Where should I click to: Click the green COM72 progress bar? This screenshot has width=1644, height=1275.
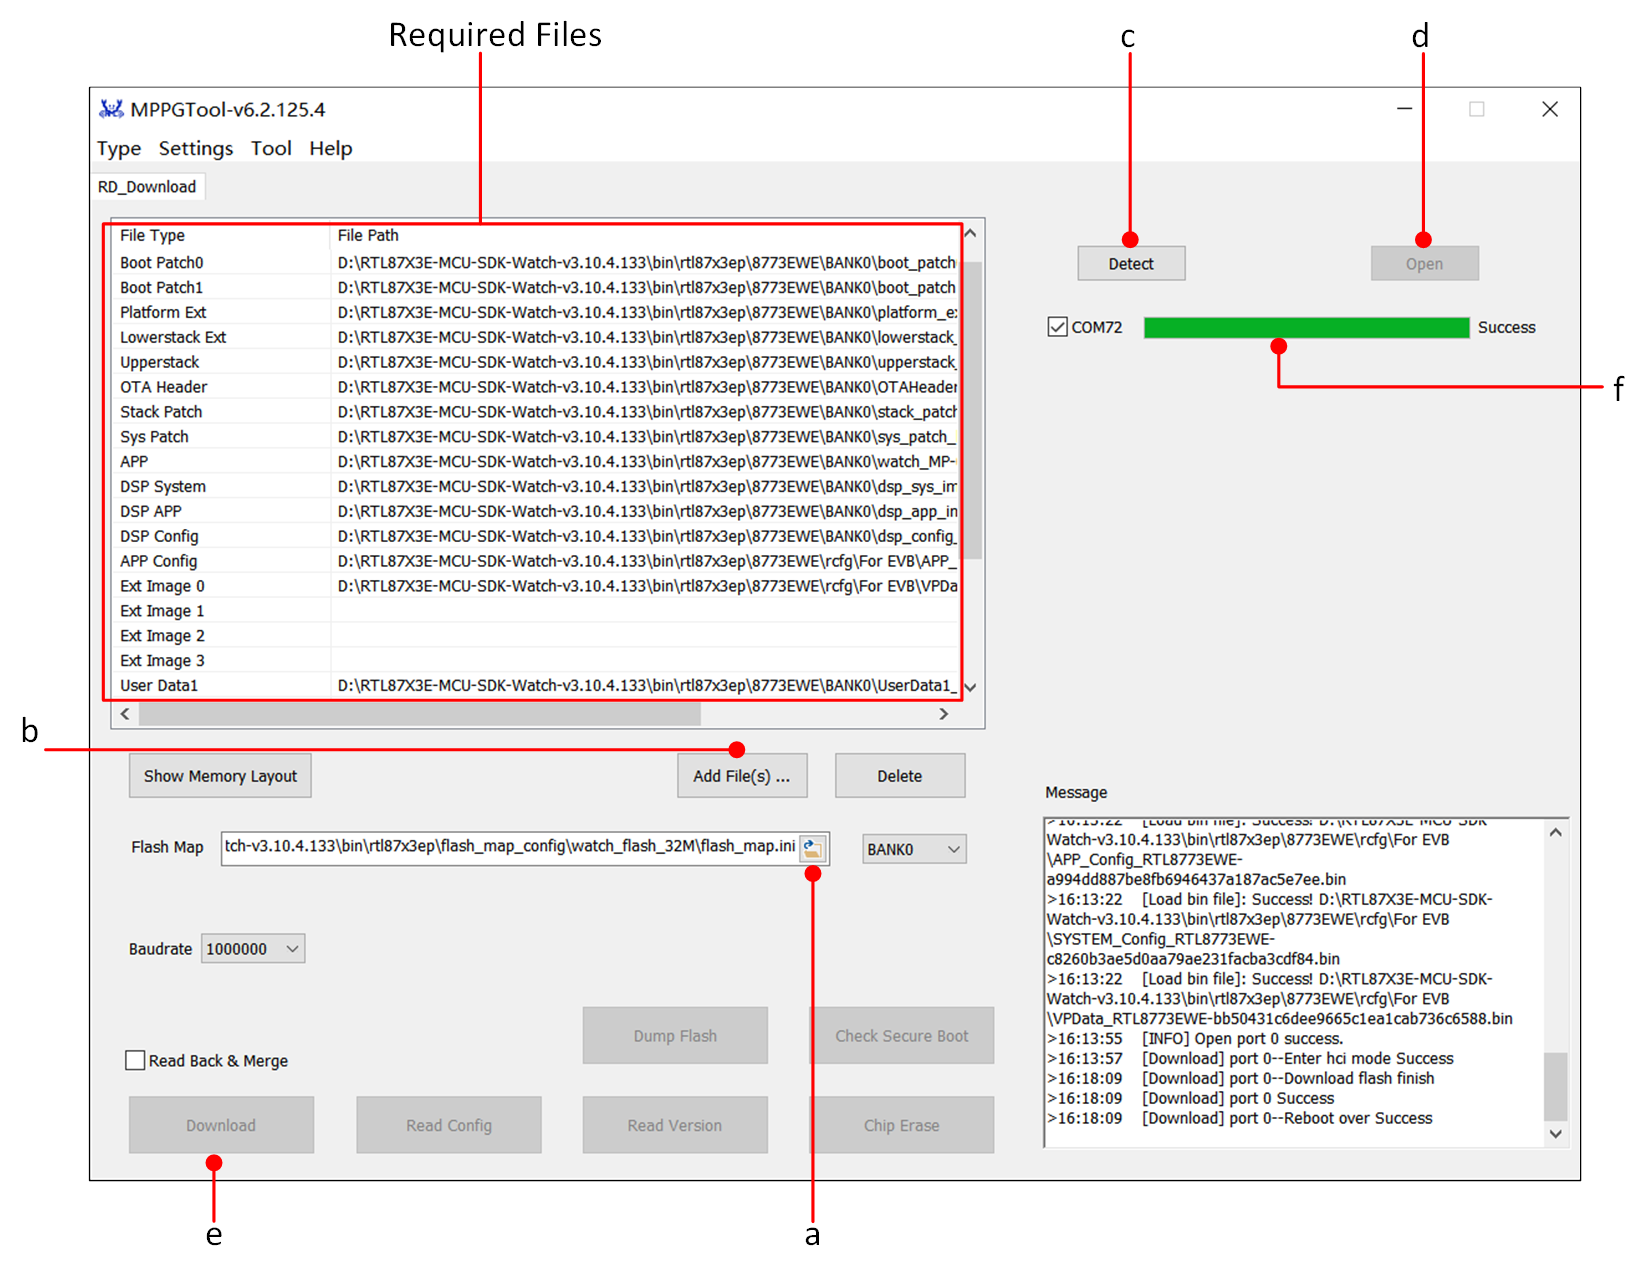pyautogui.click(x=1305, y=328)
